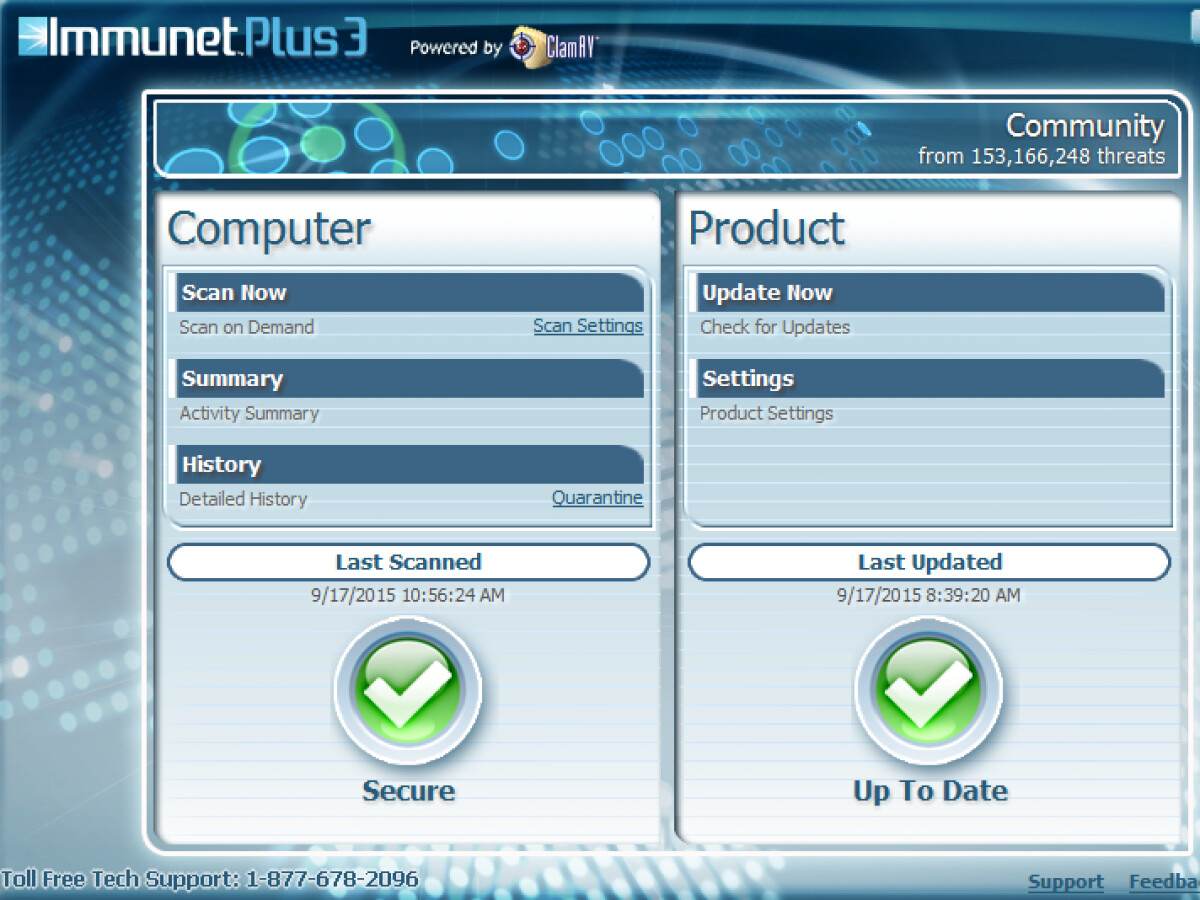Click the green Secure checkmark icon
The image size is (1200, 900).
[x=407, y=690]
